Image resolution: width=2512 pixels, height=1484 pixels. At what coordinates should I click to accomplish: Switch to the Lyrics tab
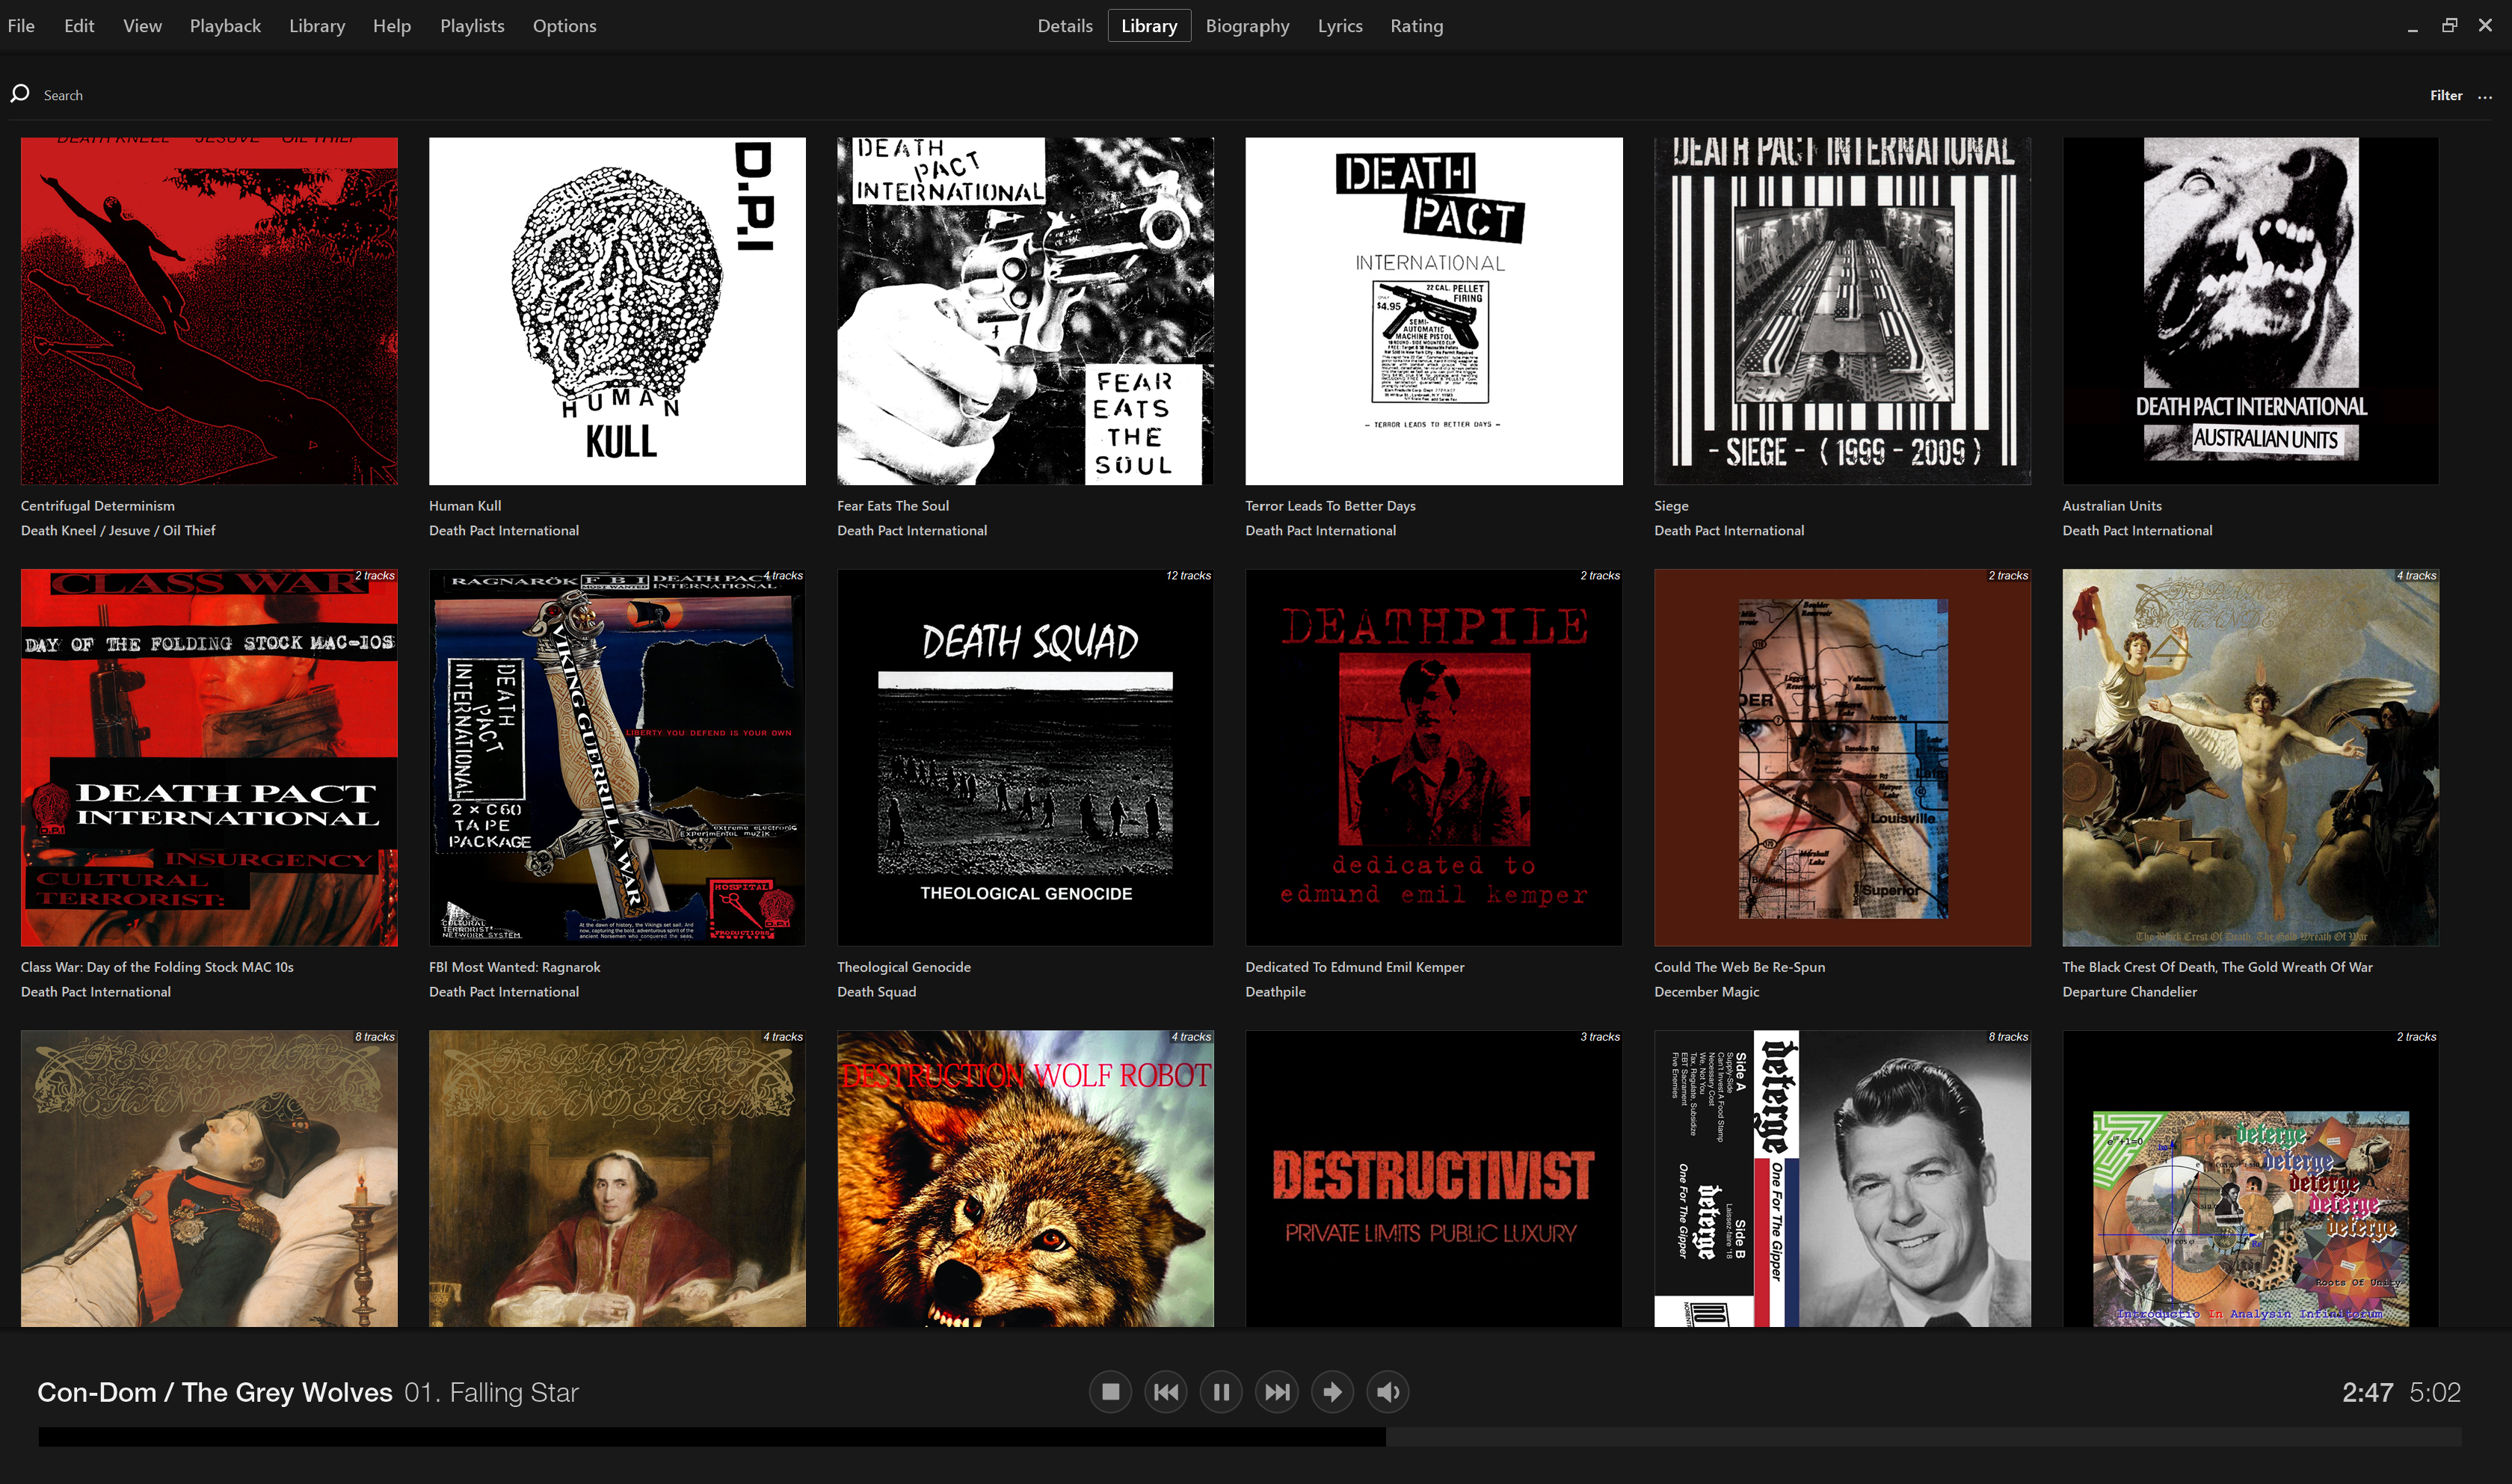point(1340,26)
